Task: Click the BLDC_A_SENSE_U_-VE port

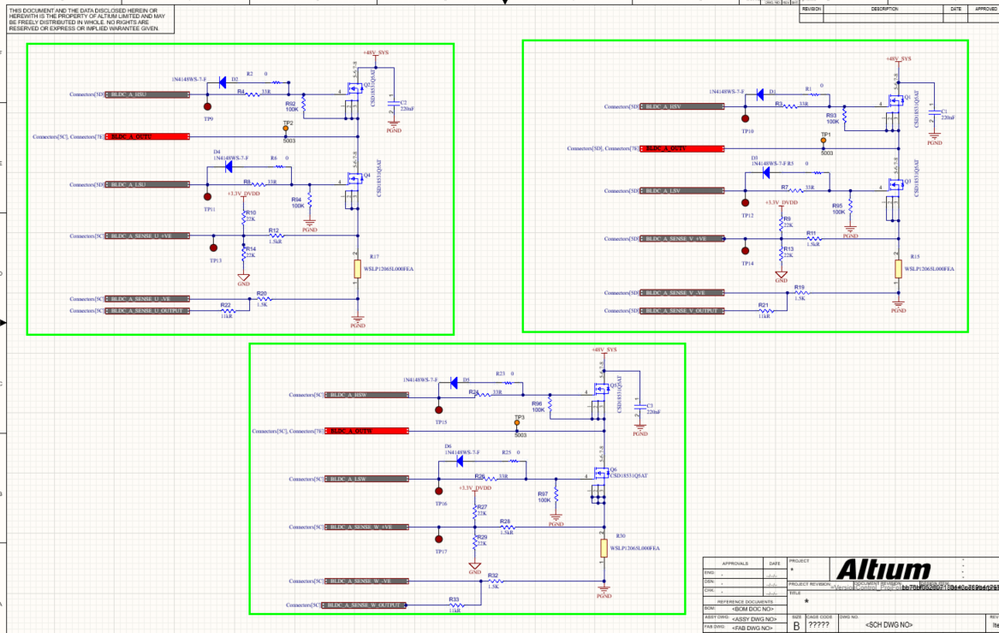Action: tap(147, 299)
